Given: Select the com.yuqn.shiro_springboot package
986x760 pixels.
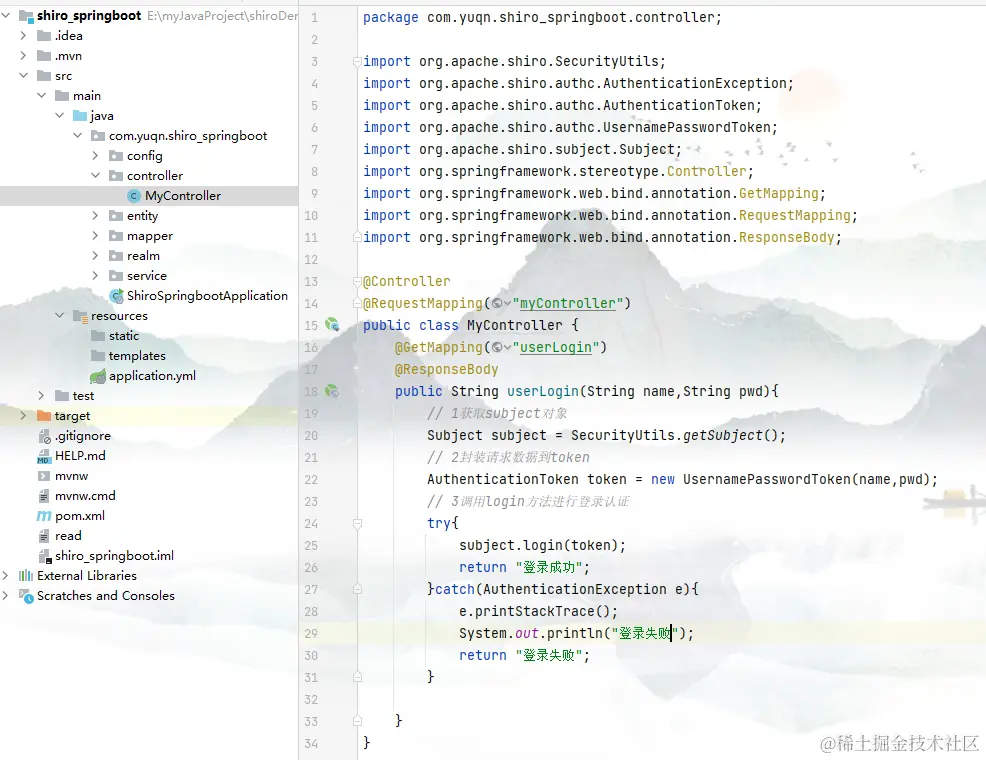Looking at the screenshot, I should tap(188, 136).
